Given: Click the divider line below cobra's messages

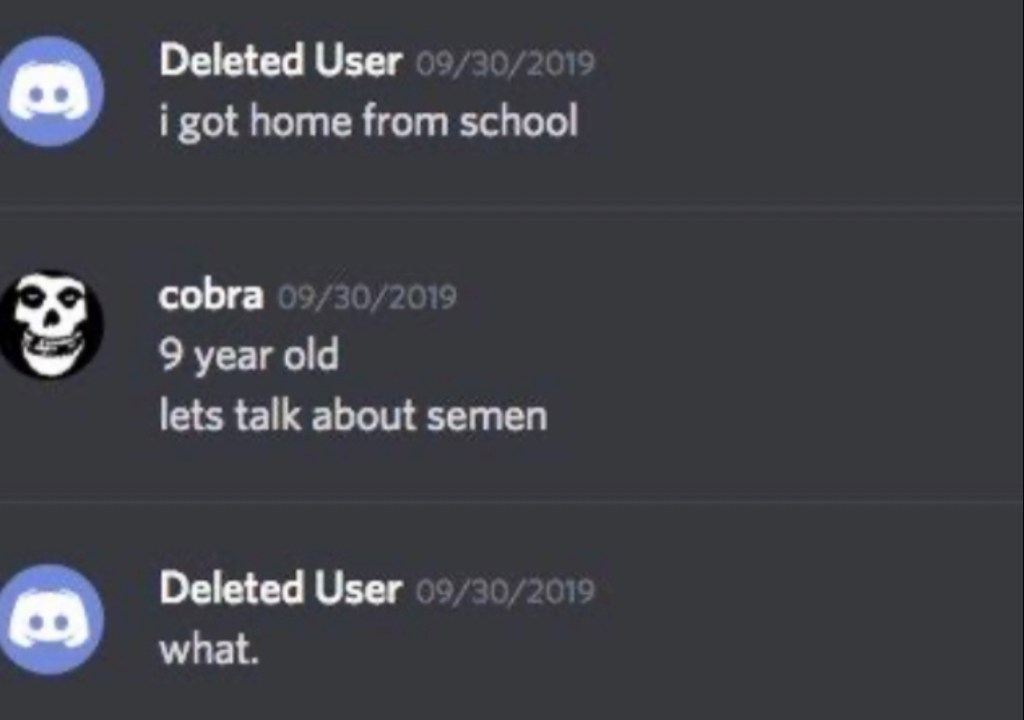Looking at the screenshot, I should tap(512, 501).
